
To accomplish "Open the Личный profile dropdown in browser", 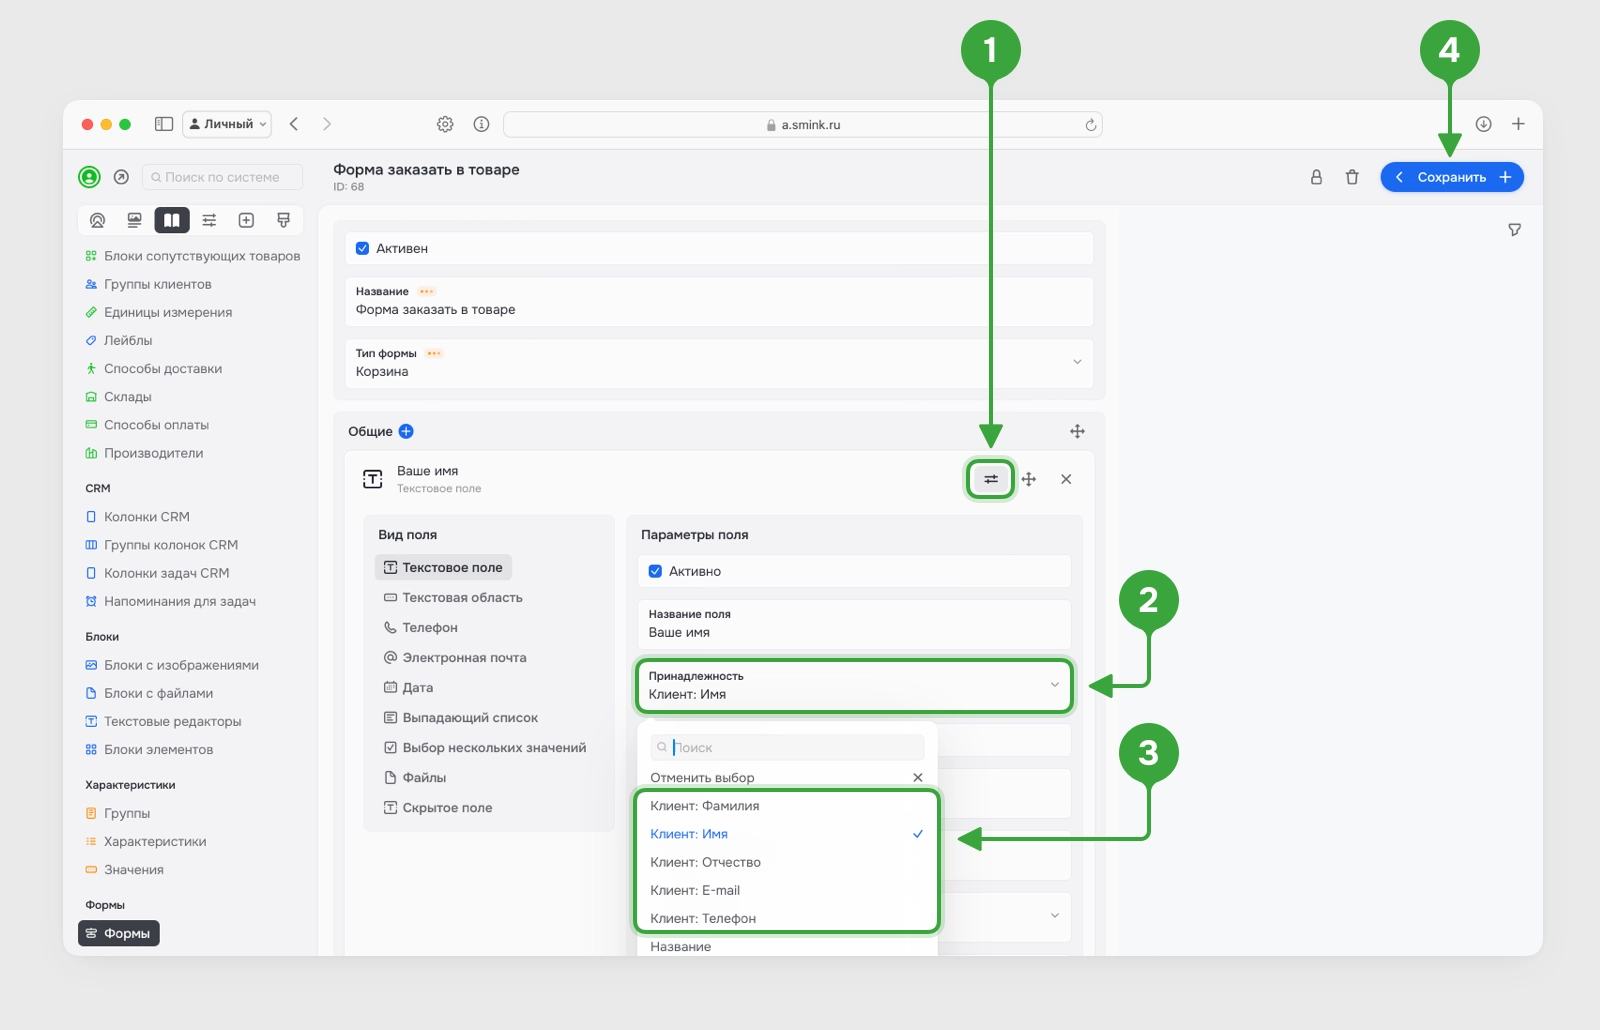I will coord(227,124).
